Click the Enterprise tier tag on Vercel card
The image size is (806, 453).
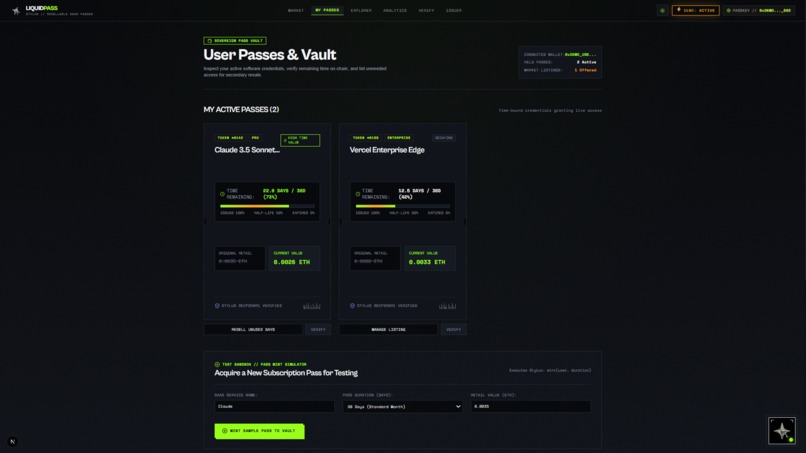coord(399,138)
